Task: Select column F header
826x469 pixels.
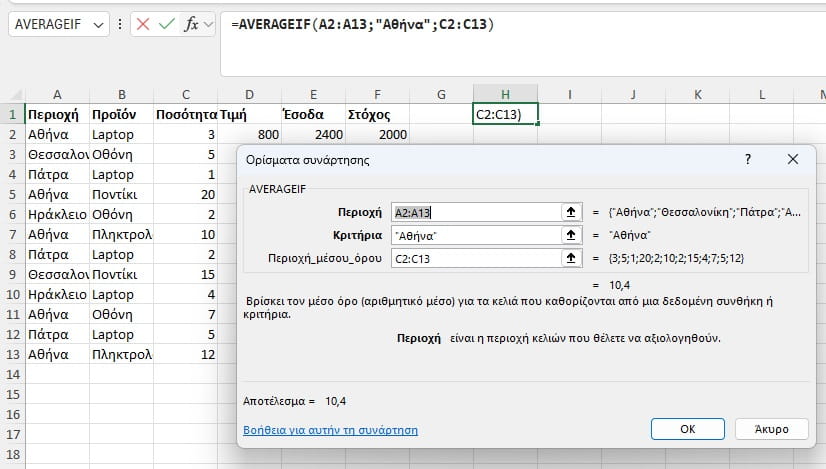Action: point(377,94)
